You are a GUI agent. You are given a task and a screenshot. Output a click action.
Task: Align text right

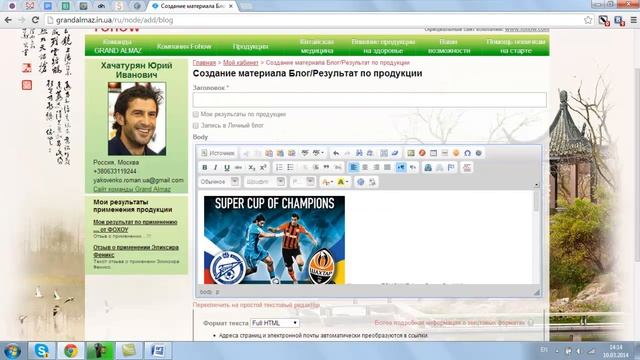(376, 167)
